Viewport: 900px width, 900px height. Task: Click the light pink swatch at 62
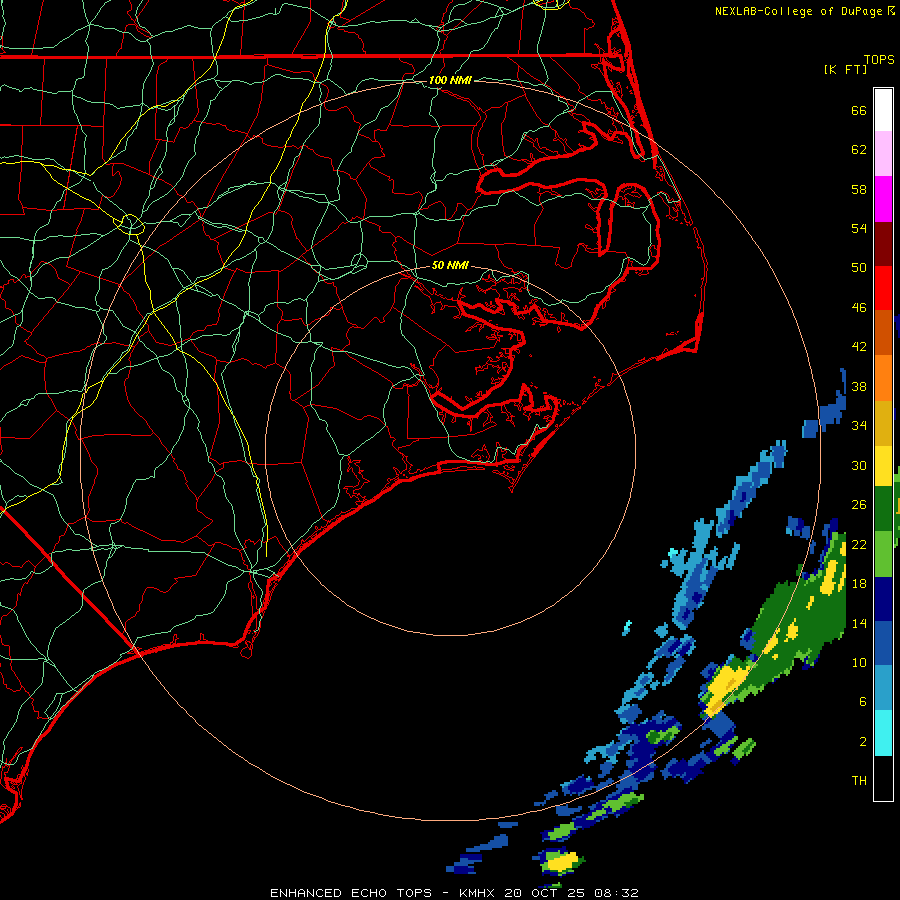(x=883, y=154)
